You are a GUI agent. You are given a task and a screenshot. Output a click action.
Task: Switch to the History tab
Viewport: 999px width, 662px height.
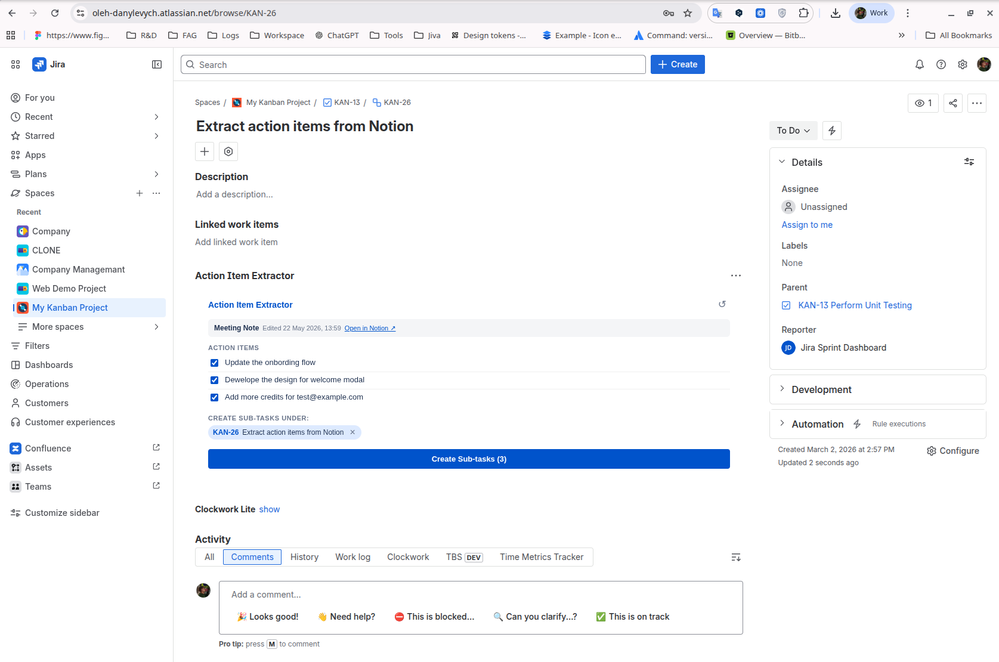click(304, 557)
